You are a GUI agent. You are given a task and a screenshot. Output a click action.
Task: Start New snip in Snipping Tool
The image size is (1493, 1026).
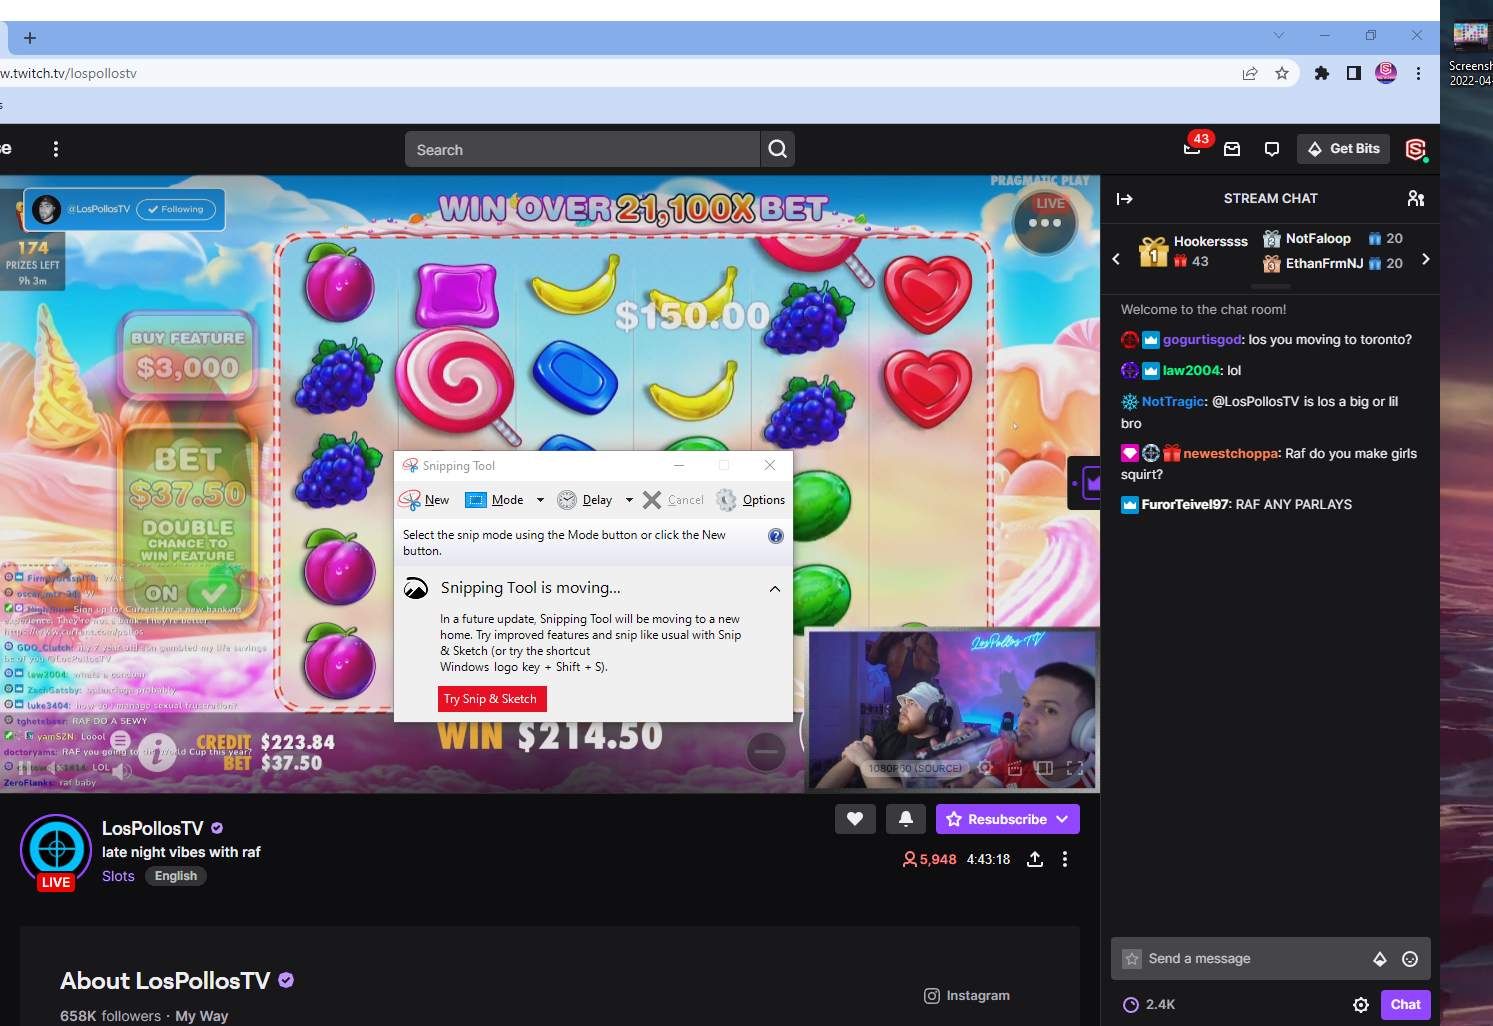point(424,500)
